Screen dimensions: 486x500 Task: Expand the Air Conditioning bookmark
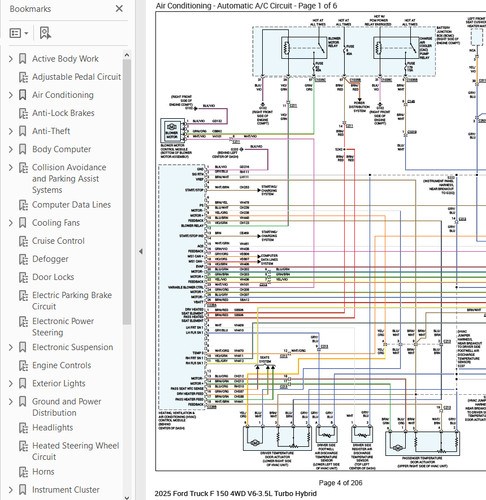coord(11,95)
